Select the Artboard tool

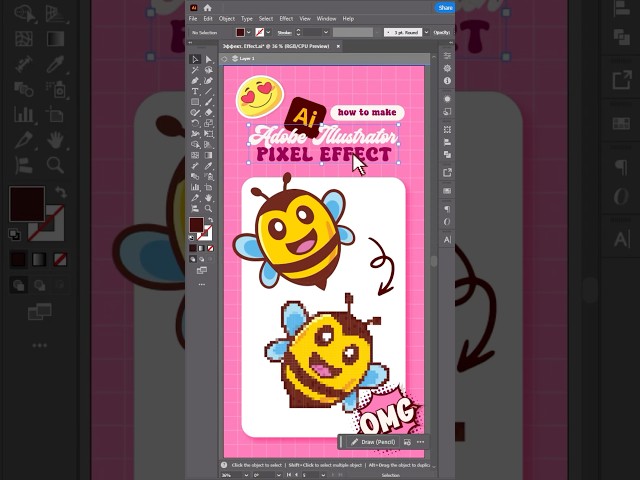click(x=209, y=187)
